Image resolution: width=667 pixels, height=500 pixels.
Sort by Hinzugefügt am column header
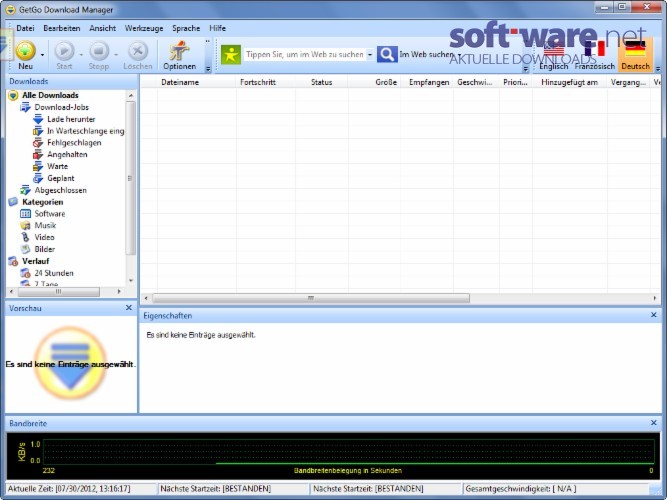pyautogui.click(x=569, y=82)
